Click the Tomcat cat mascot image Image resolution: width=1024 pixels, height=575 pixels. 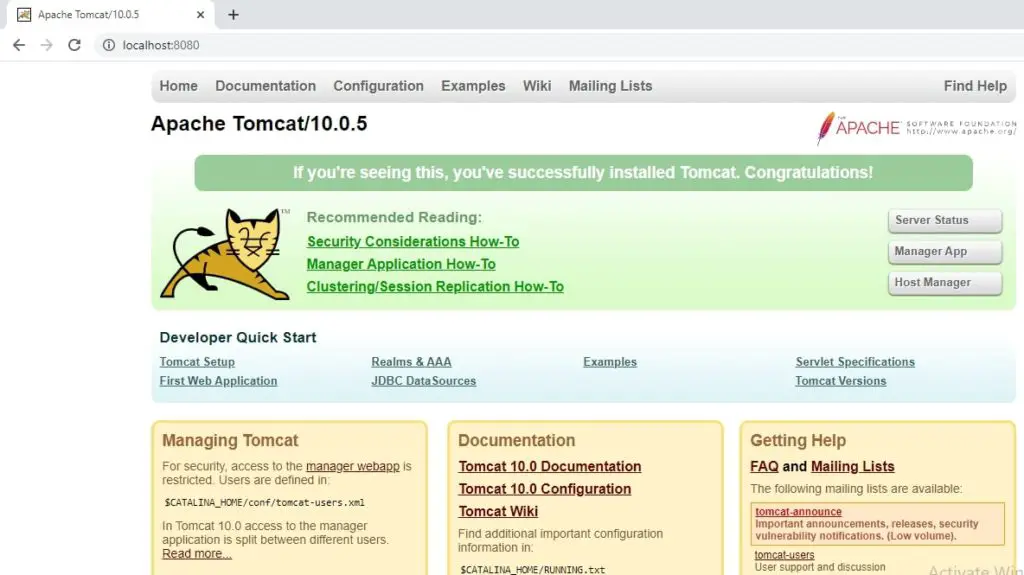225,254
